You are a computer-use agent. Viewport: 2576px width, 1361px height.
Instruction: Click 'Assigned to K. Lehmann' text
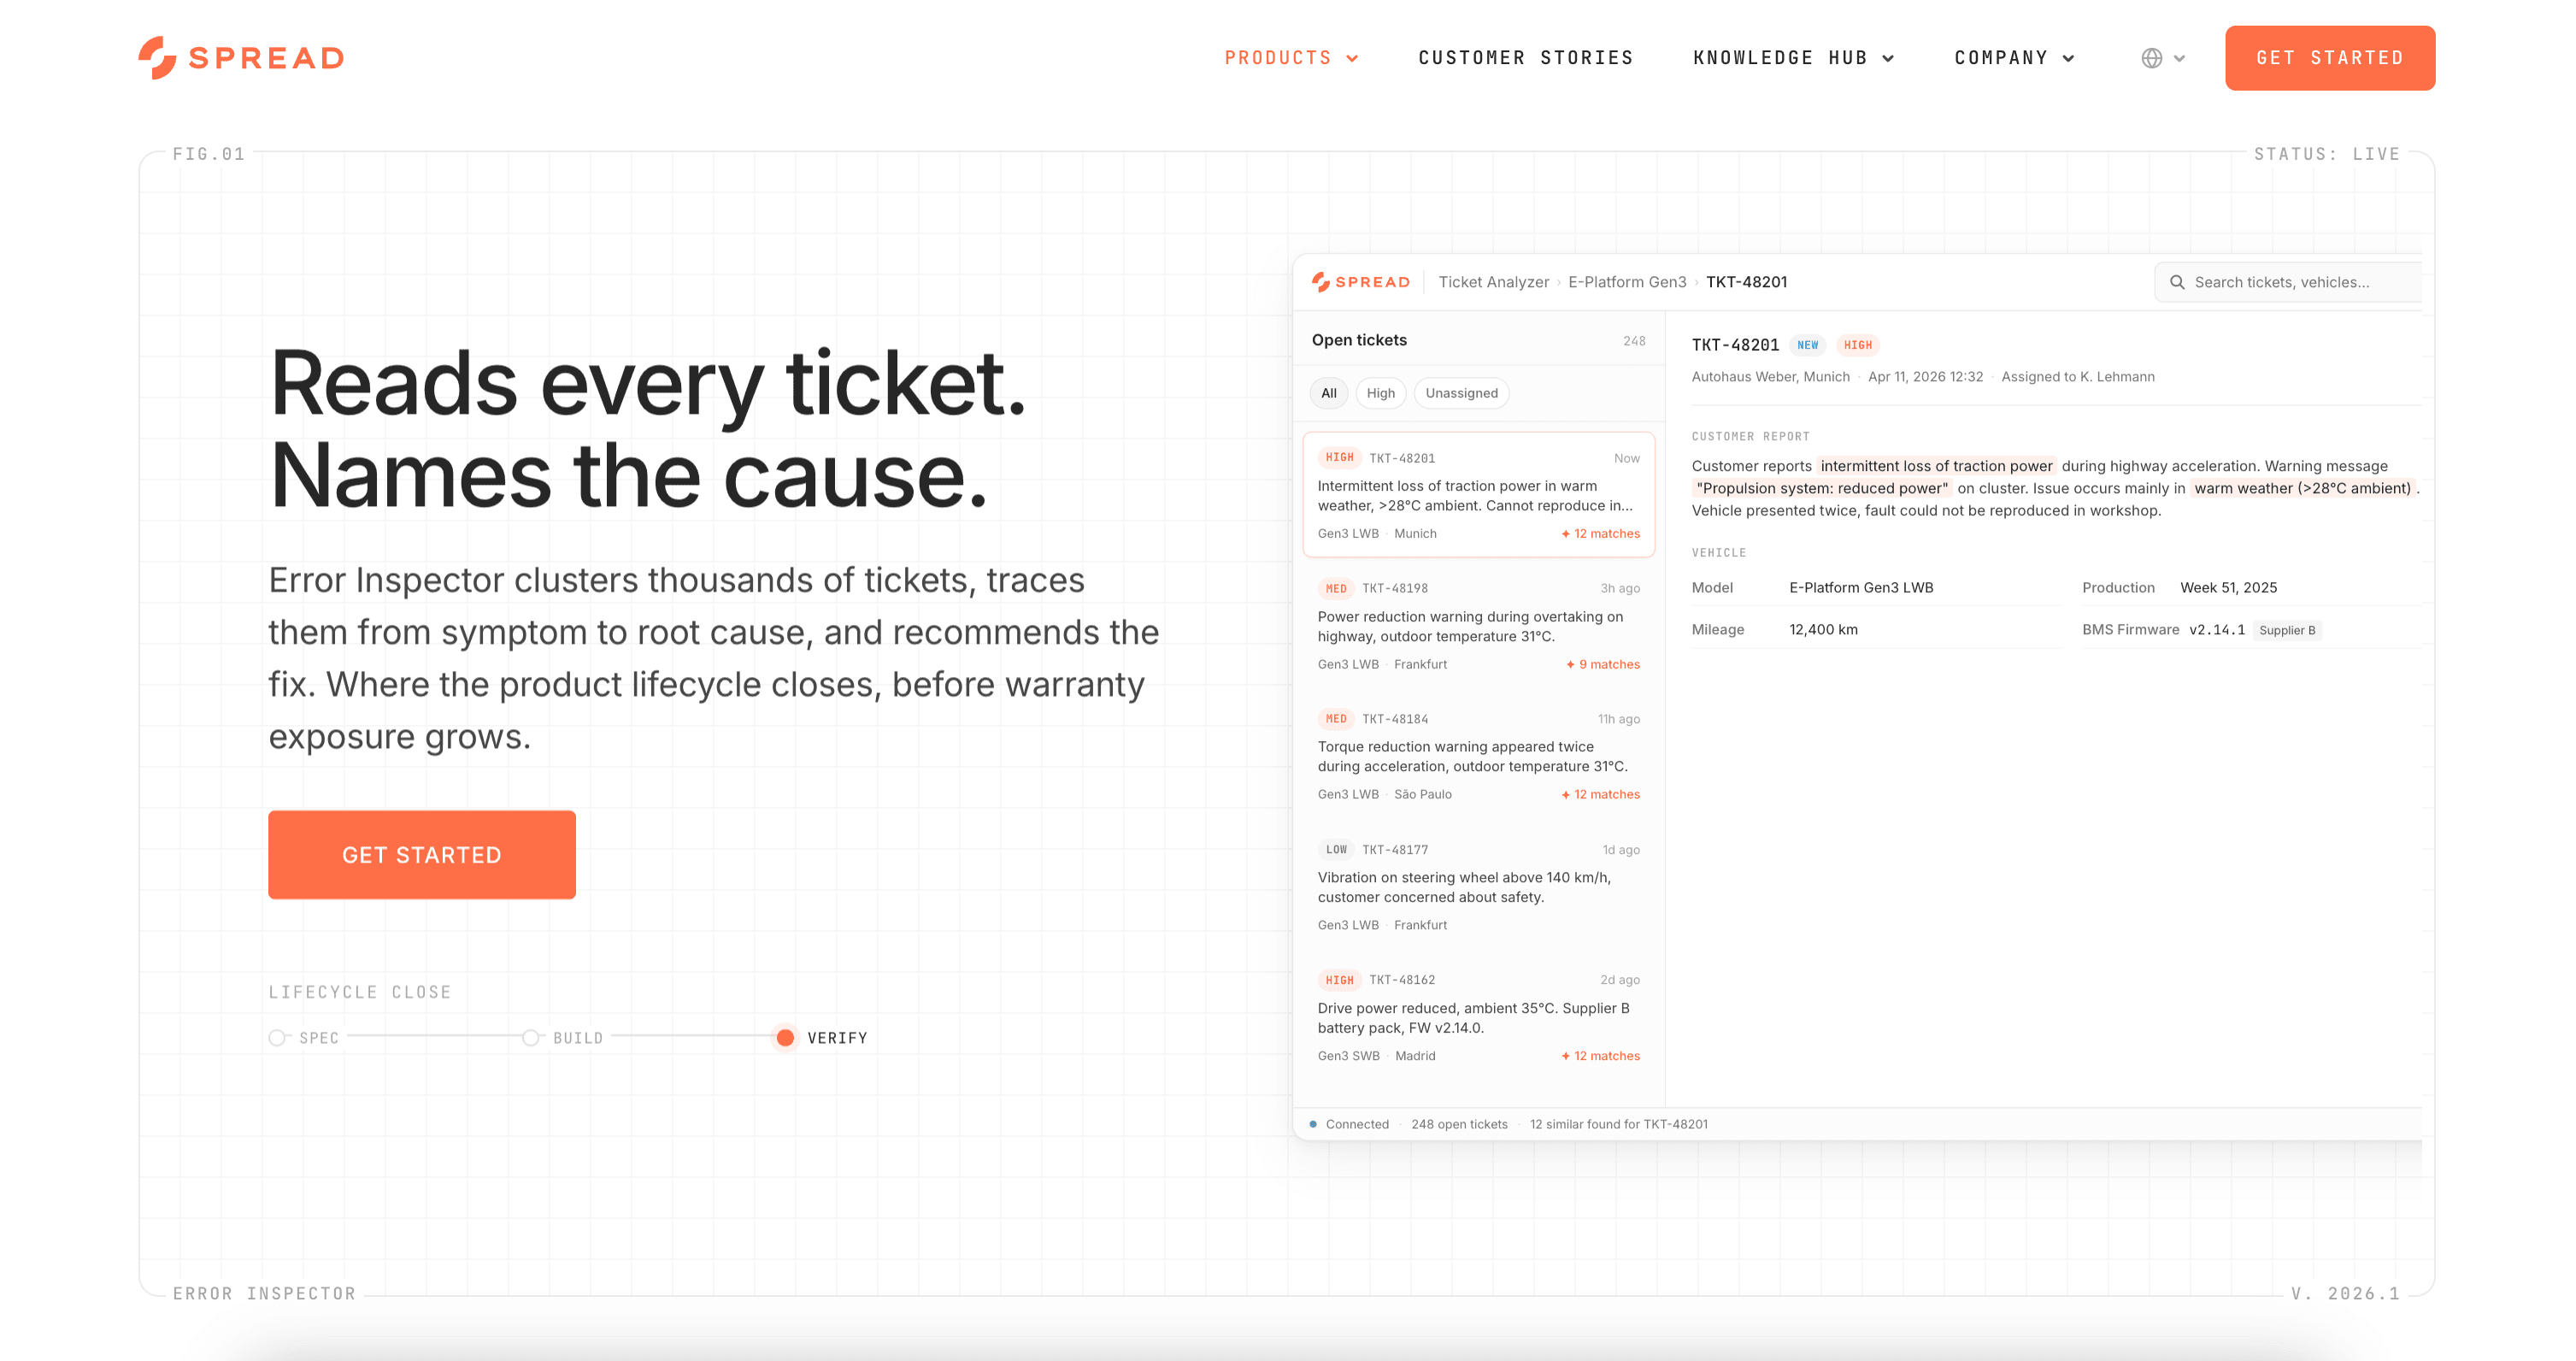tap(2077, 377)
